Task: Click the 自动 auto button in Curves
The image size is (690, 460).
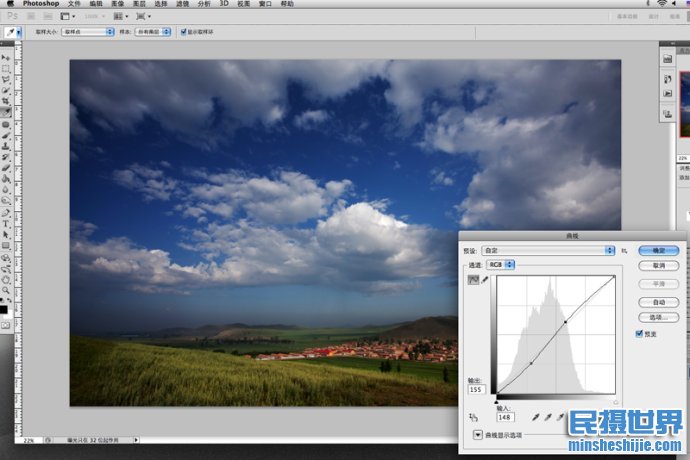Action: tap(659, 302)
